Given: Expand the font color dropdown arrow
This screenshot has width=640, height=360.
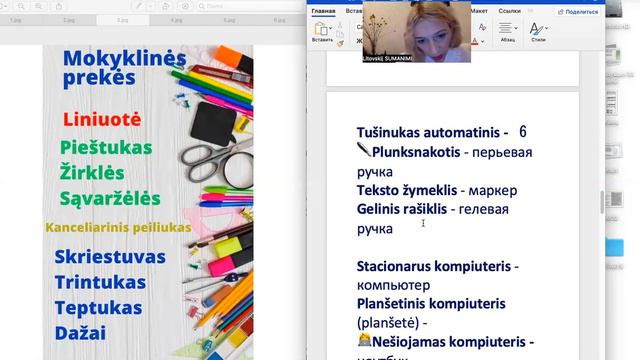Looking at the screenshot, I should tap(482, 41).
